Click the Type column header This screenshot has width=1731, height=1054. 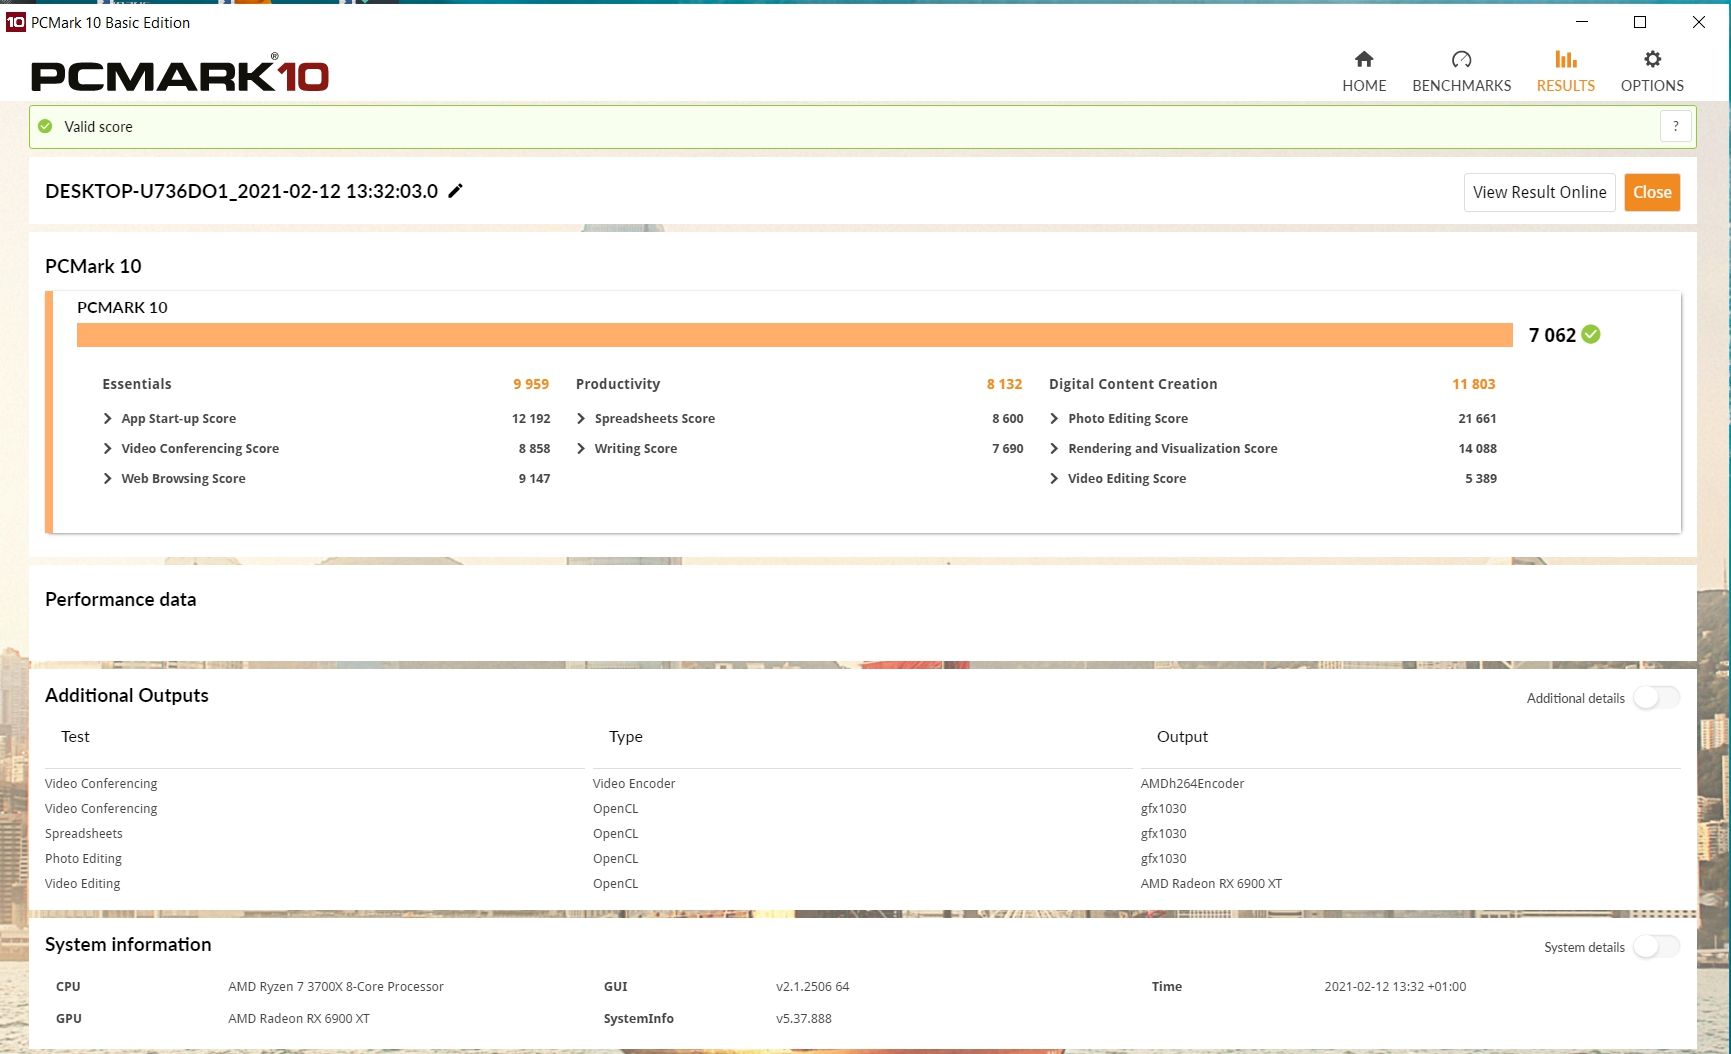point(626,737)
